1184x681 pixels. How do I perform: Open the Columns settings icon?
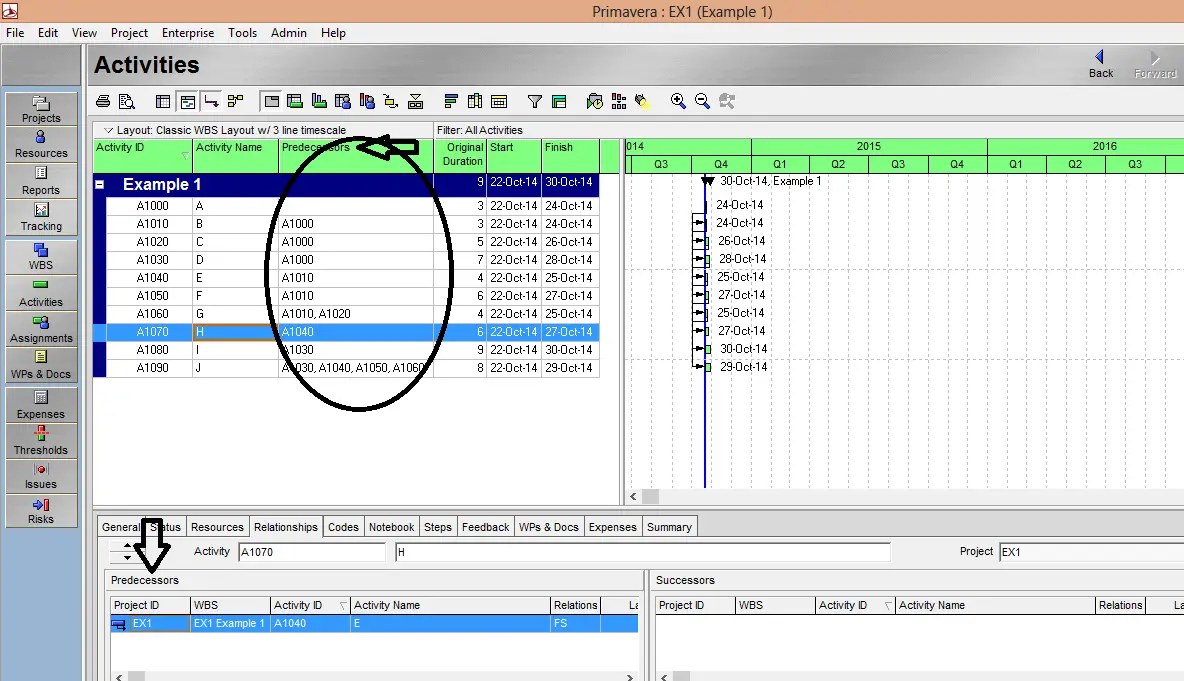pyautogui.click(x=475, y=101)
